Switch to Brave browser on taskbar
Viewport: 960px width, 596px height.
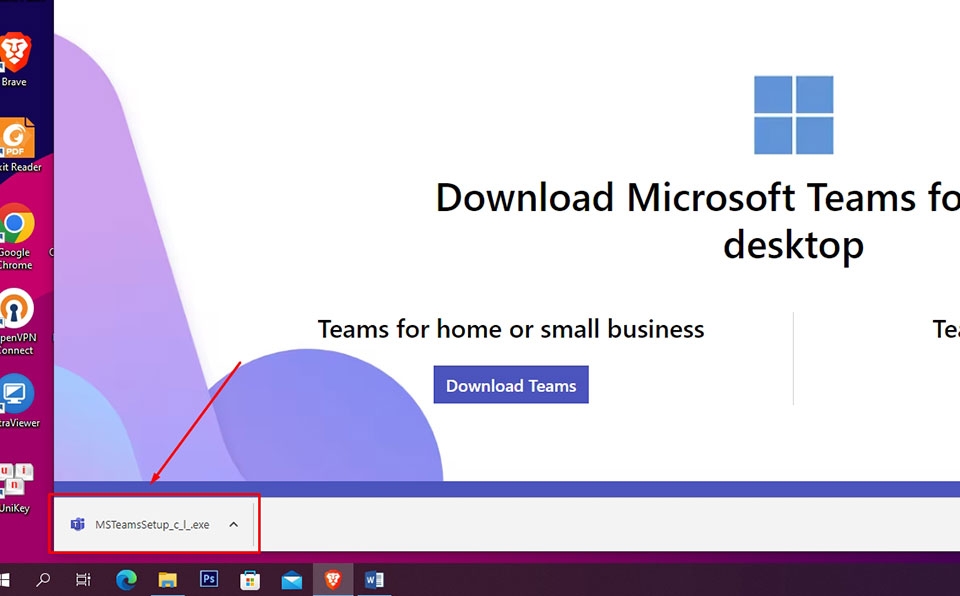point(332,579)
